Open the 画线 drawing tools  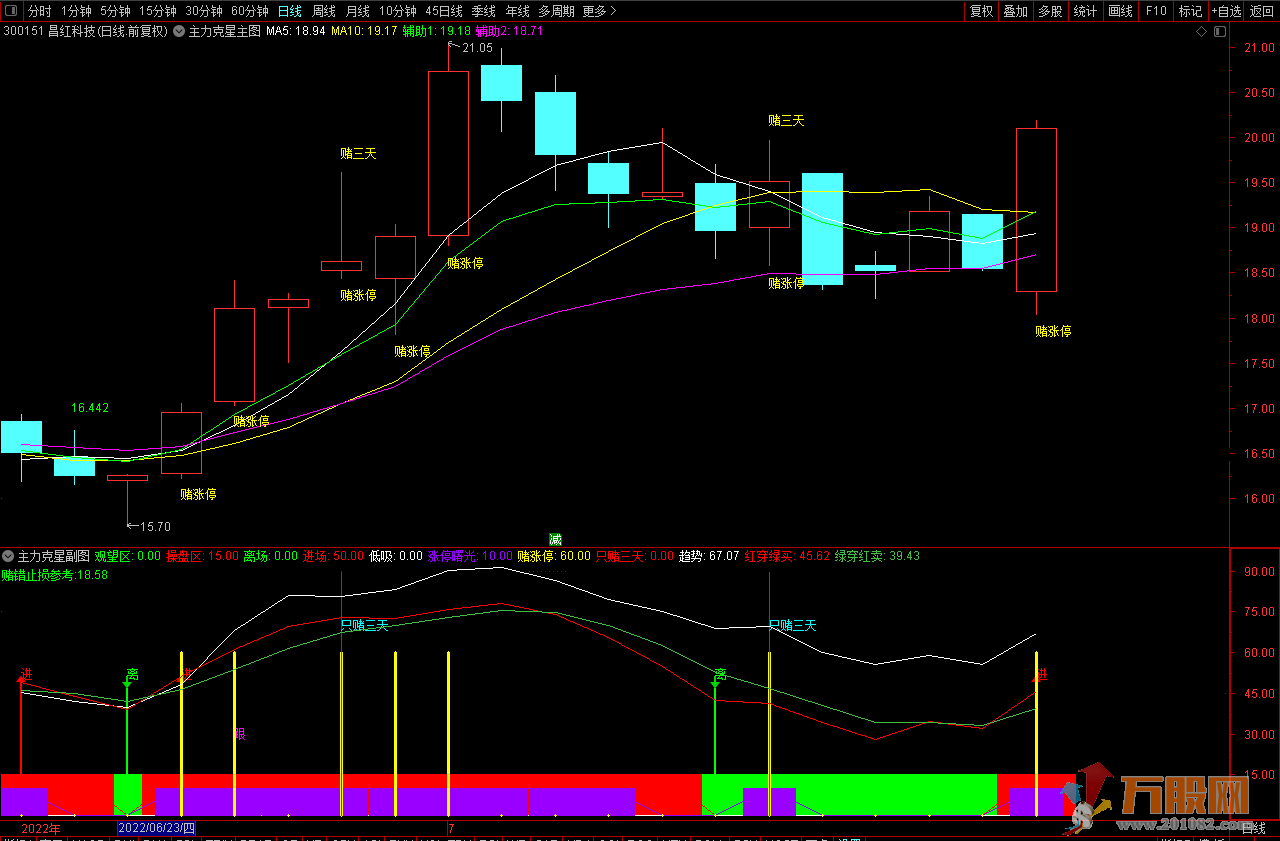[x=1120, y=11]
